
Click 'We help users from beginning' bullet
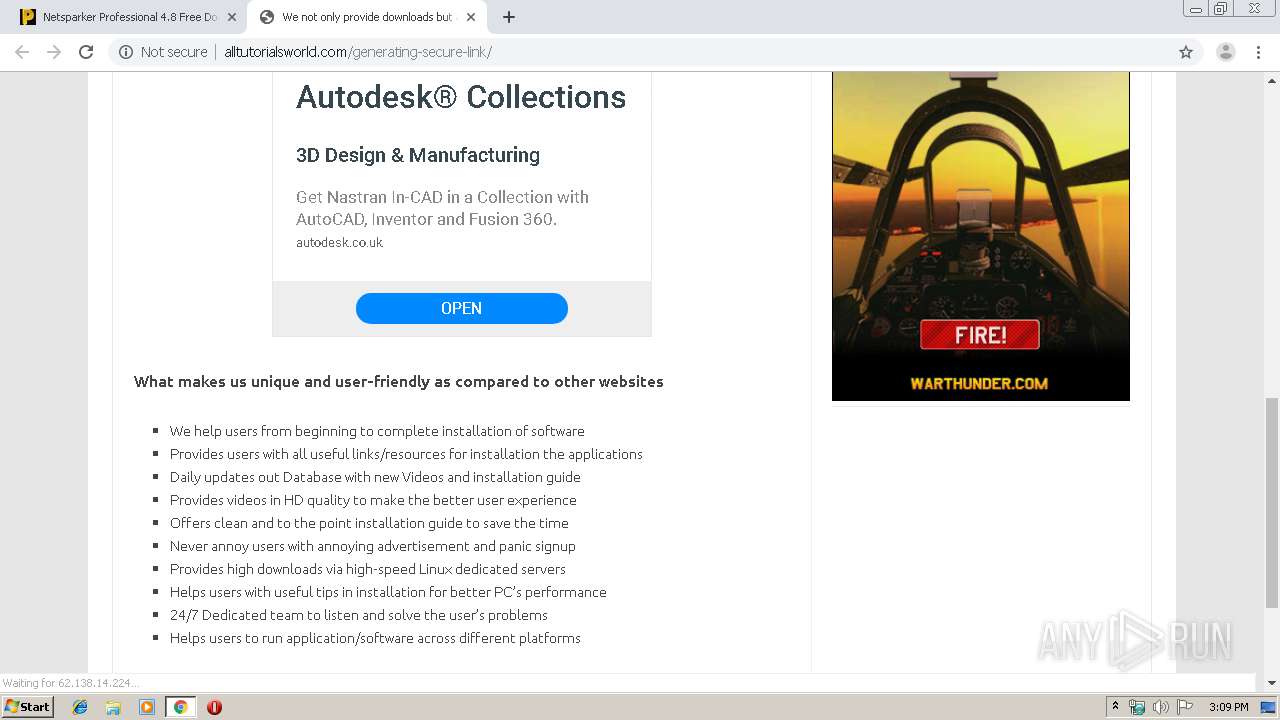point(377,431)
